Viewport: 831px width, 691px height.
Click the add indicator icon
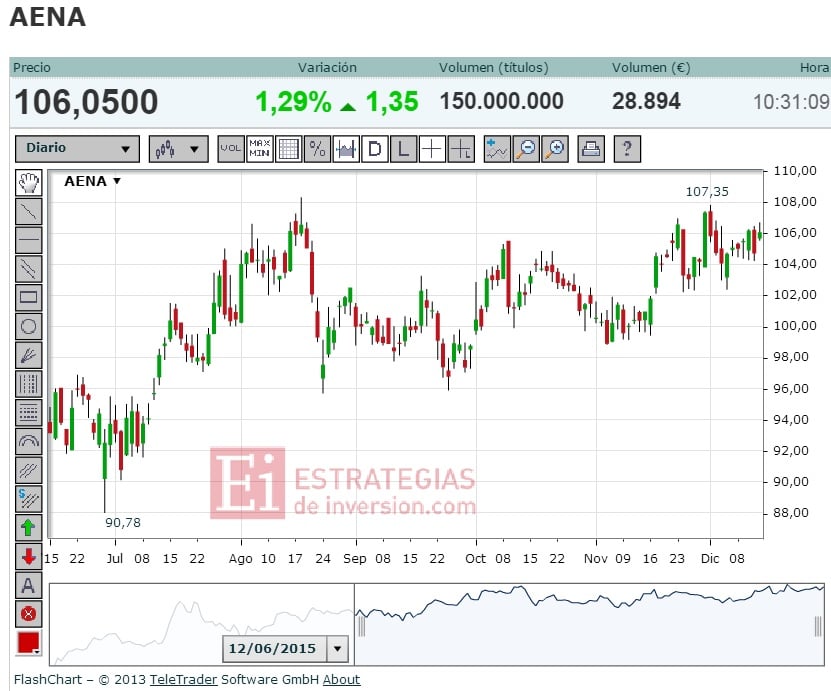pyautogui.click(x=497, y=149)
